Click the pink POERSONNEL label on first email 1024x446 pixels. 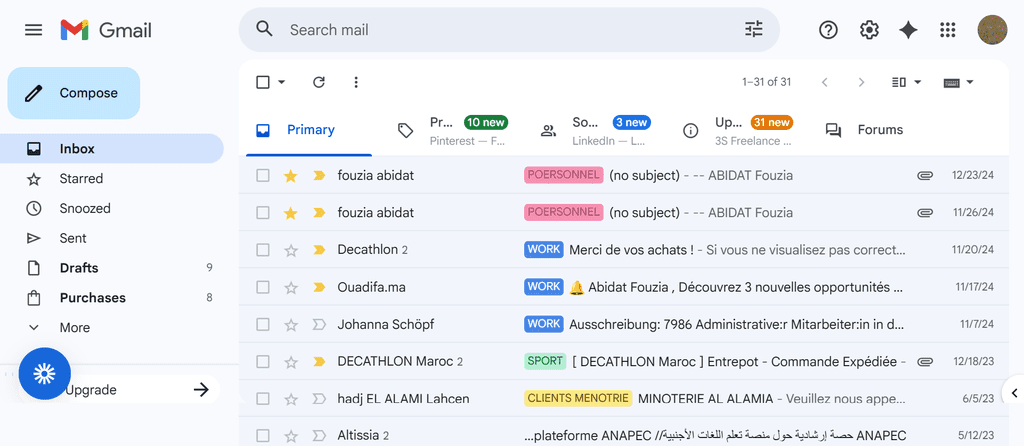563,175
